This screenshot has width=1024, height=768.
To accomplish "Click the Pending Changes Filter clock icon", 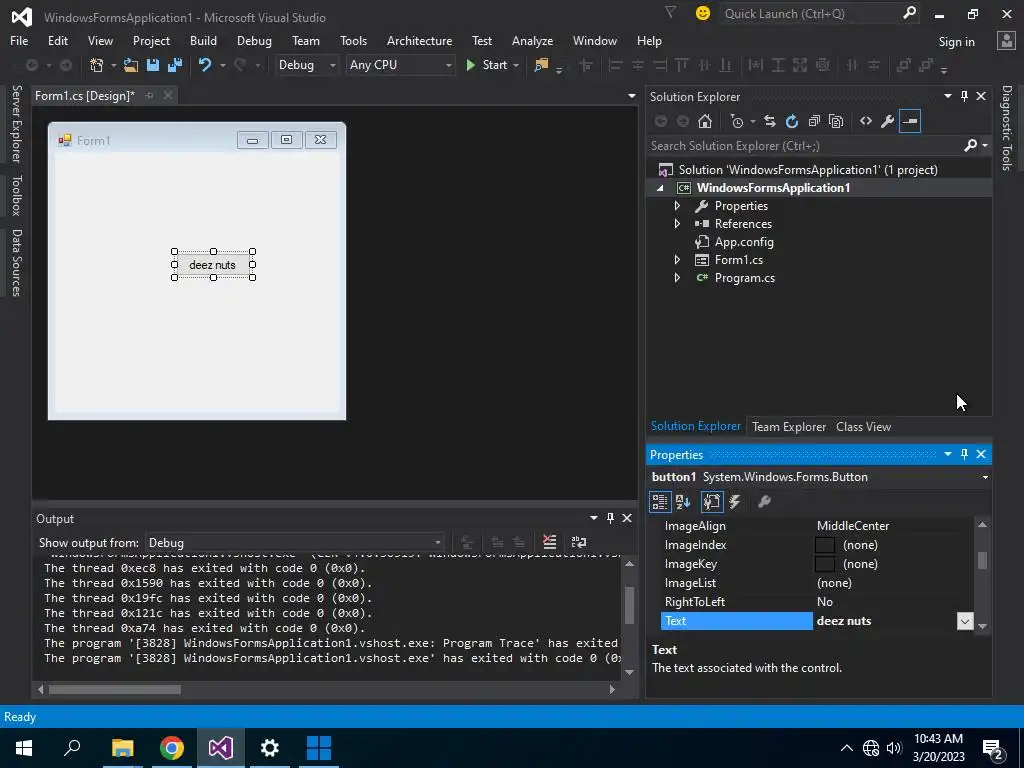I will 737,121.
